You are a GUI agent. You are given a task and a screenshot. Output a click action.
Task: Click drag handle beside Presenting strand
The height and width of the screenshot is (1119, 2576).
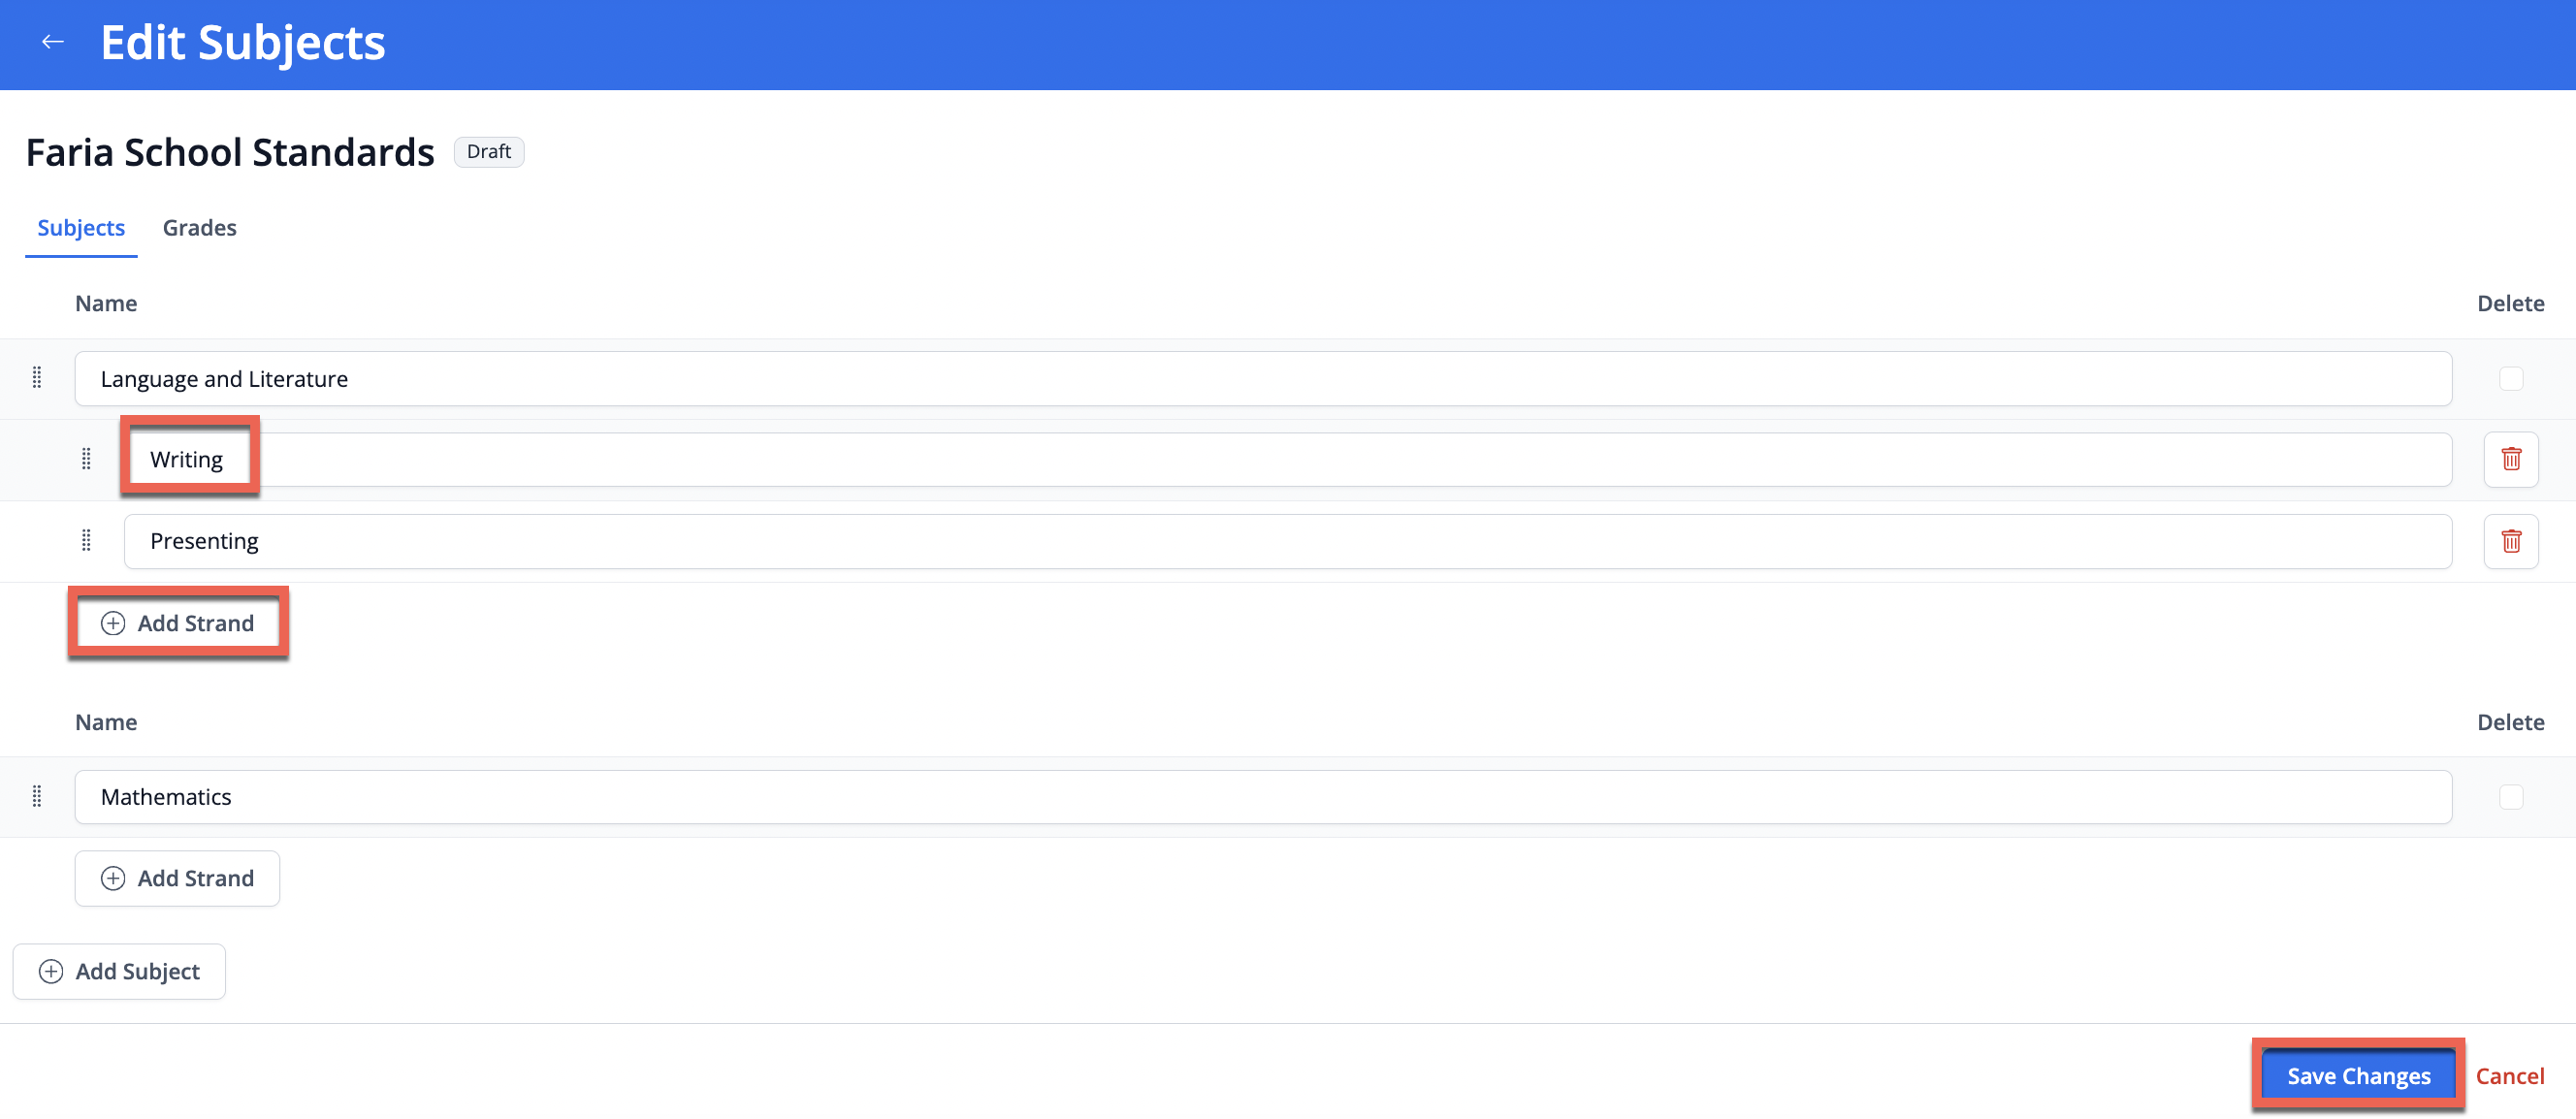[x=86, y=541]
